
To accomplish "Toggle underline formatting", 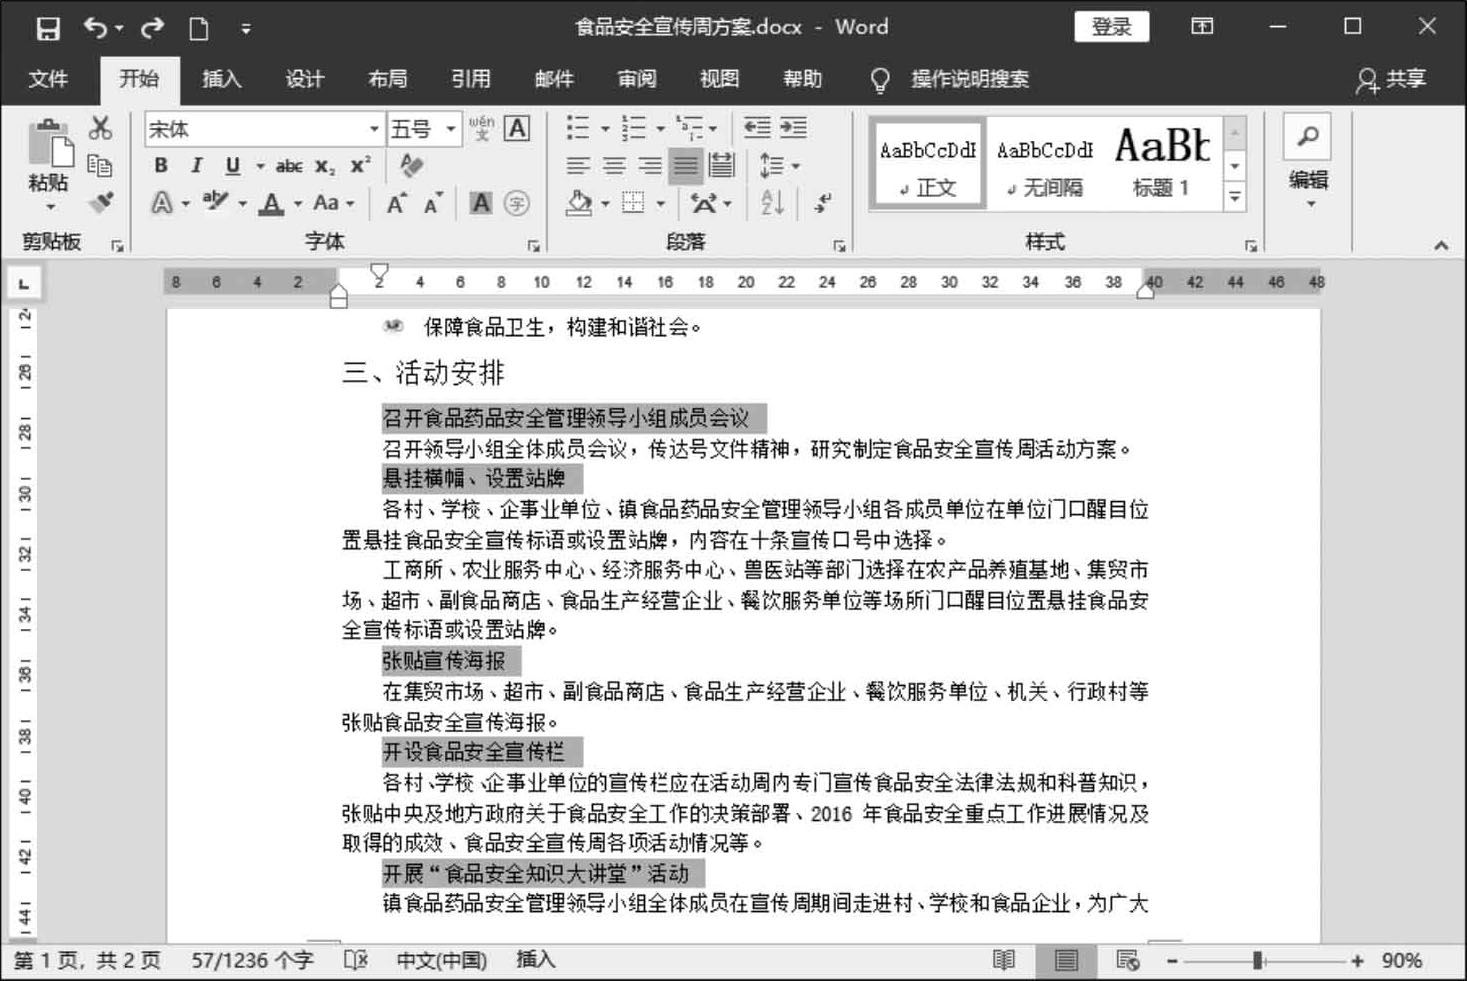I will [x=232, y=166].
